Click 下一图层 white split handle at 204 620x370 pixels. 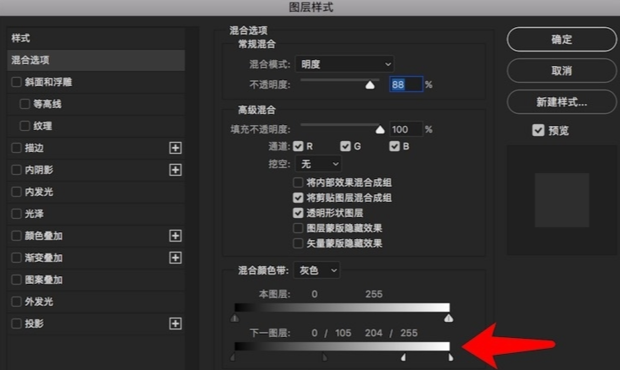coord(403,357)
